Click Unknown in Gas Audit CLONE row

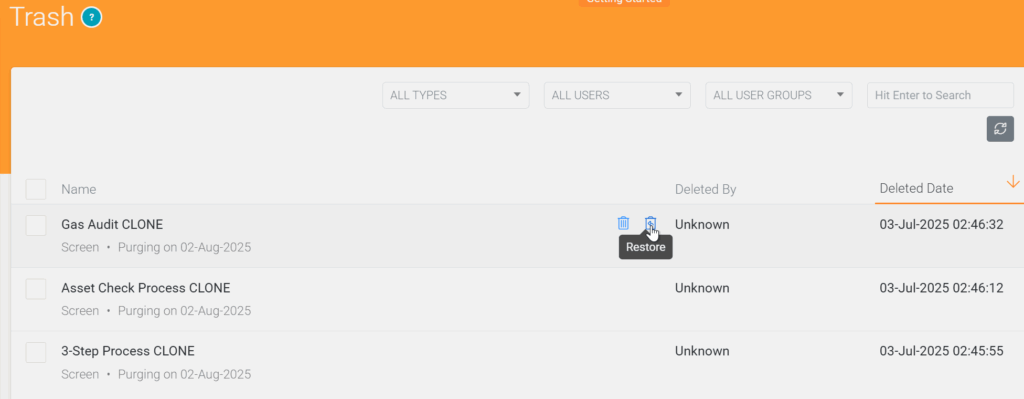(702, 225)
